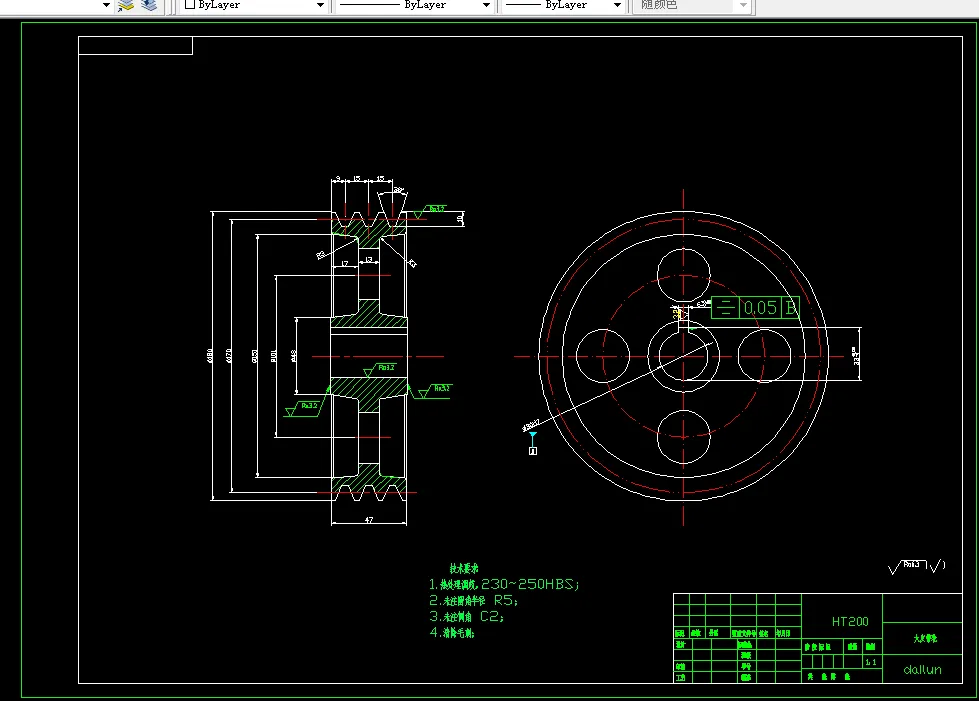Image resolution: width=979 pixels, height=701 pixels.
Task: Select the empty box at drawing frame's top-left
Action: coord(135,46)
